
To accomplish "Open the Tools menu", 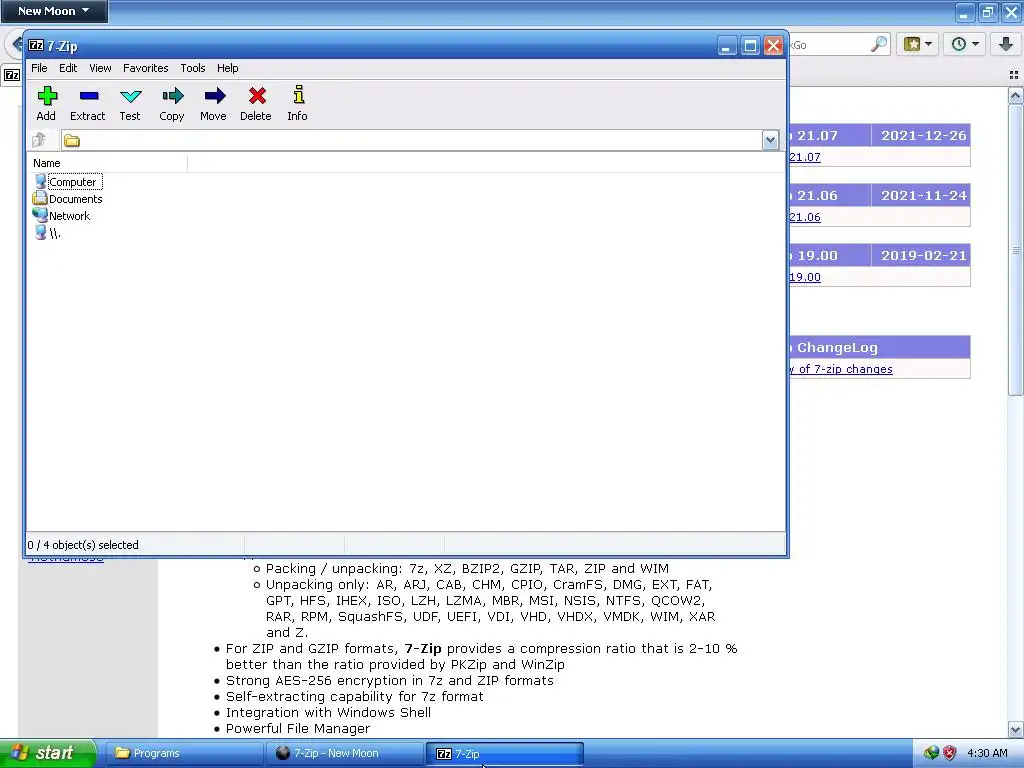I will click(x=193, y=68).
